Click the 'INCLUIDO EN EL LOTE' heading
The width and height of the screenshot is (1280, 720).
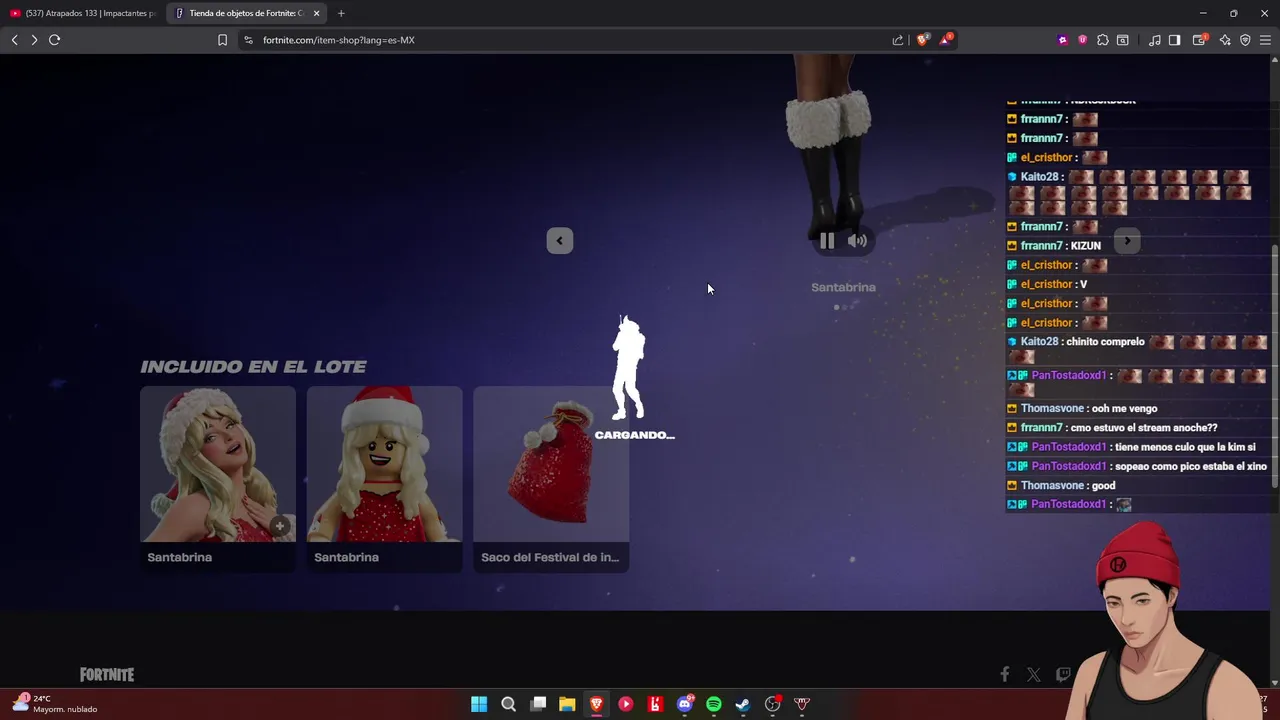pos(253,367)
